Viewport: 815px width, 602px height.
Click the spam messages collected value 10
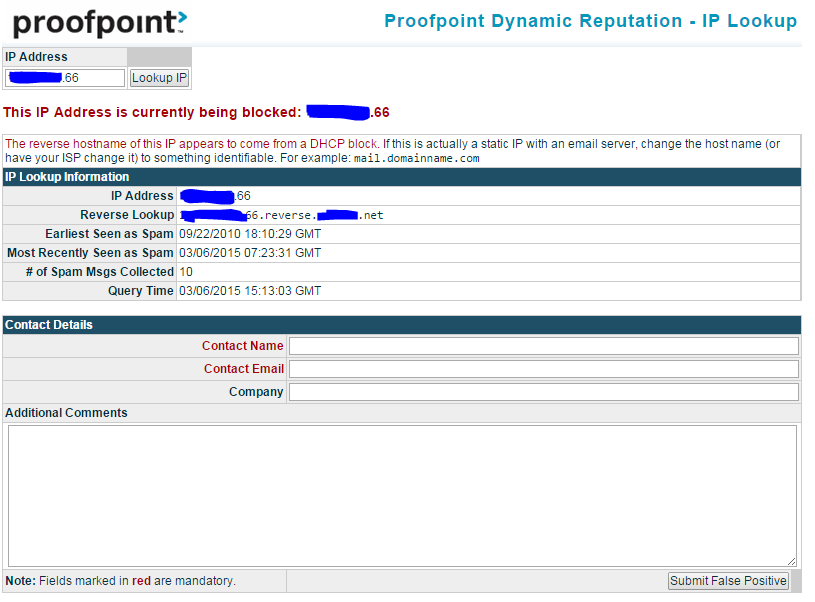(186, 272)
